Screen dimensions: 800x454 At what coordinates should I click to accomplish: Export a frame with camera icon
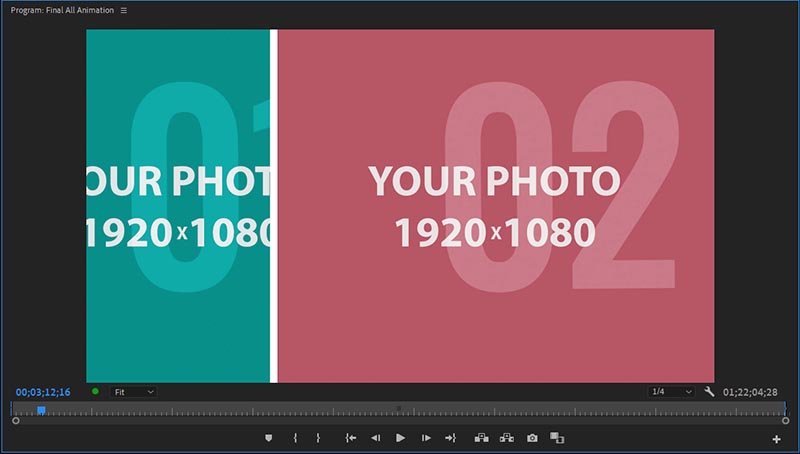[x=532, y=438]
